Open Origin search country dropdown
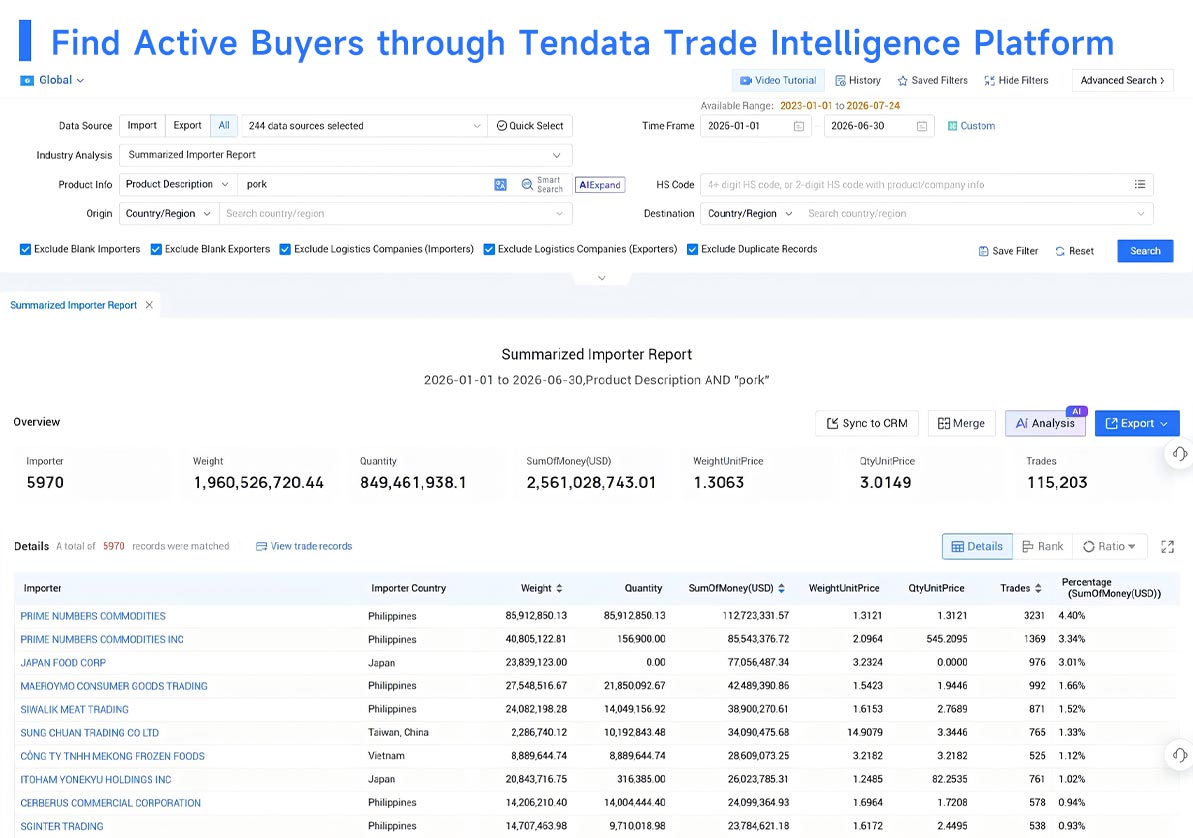1193x838 pixels. 395,214
